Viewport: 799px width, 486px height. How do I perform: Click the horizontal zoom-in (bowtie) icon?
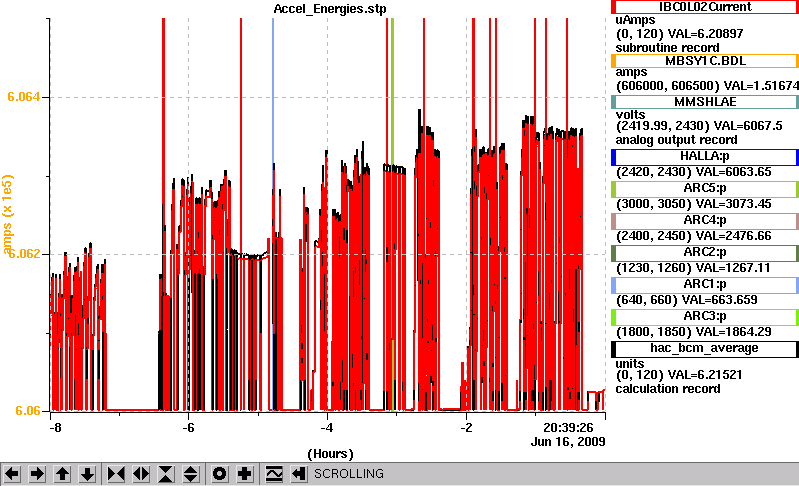pyautogui.click(x=116, y=474)
